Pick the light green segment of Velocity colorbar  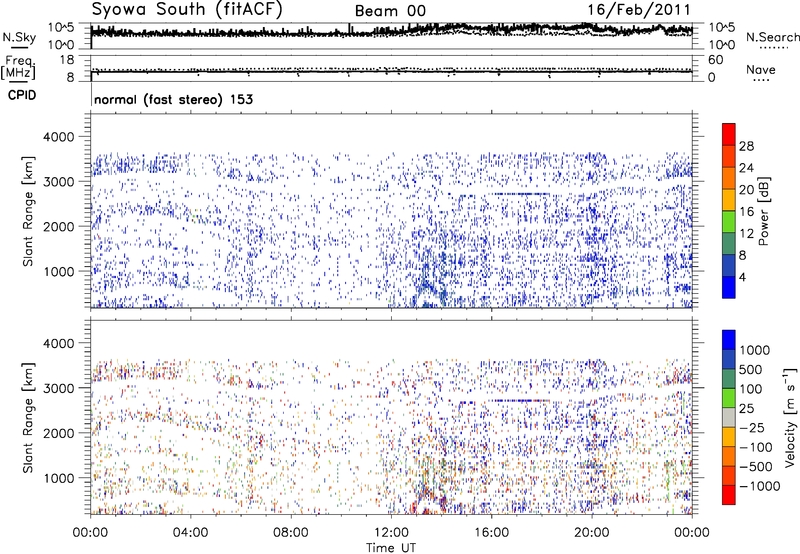(729, 398)
